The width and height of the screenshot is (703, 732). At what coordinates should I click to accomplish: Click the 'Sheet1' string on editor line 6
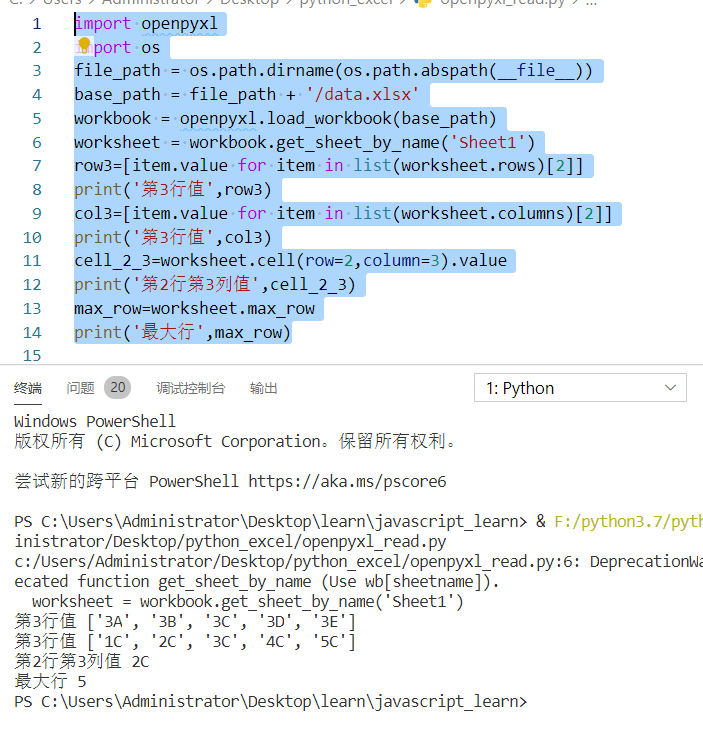(x=487, y=142)
